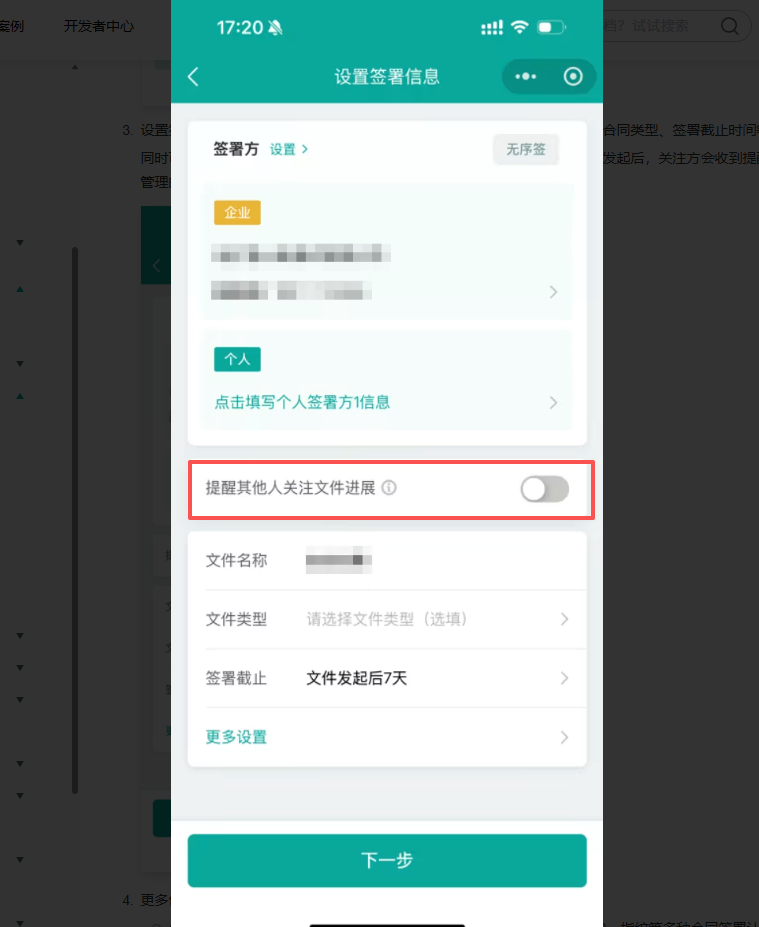The height and width of the screenshot is (927, 759).
Task: Open the mini-program more options menu
Action: [526, 76]
